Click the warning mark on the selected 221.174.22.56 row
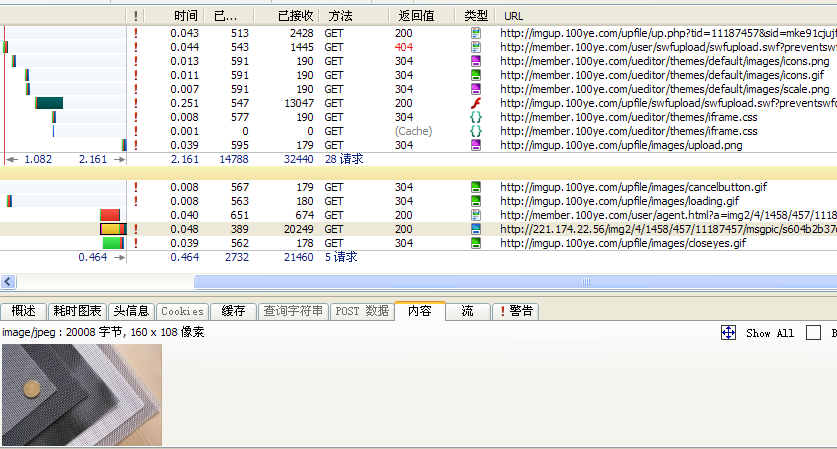 click(x=136, y=229)
